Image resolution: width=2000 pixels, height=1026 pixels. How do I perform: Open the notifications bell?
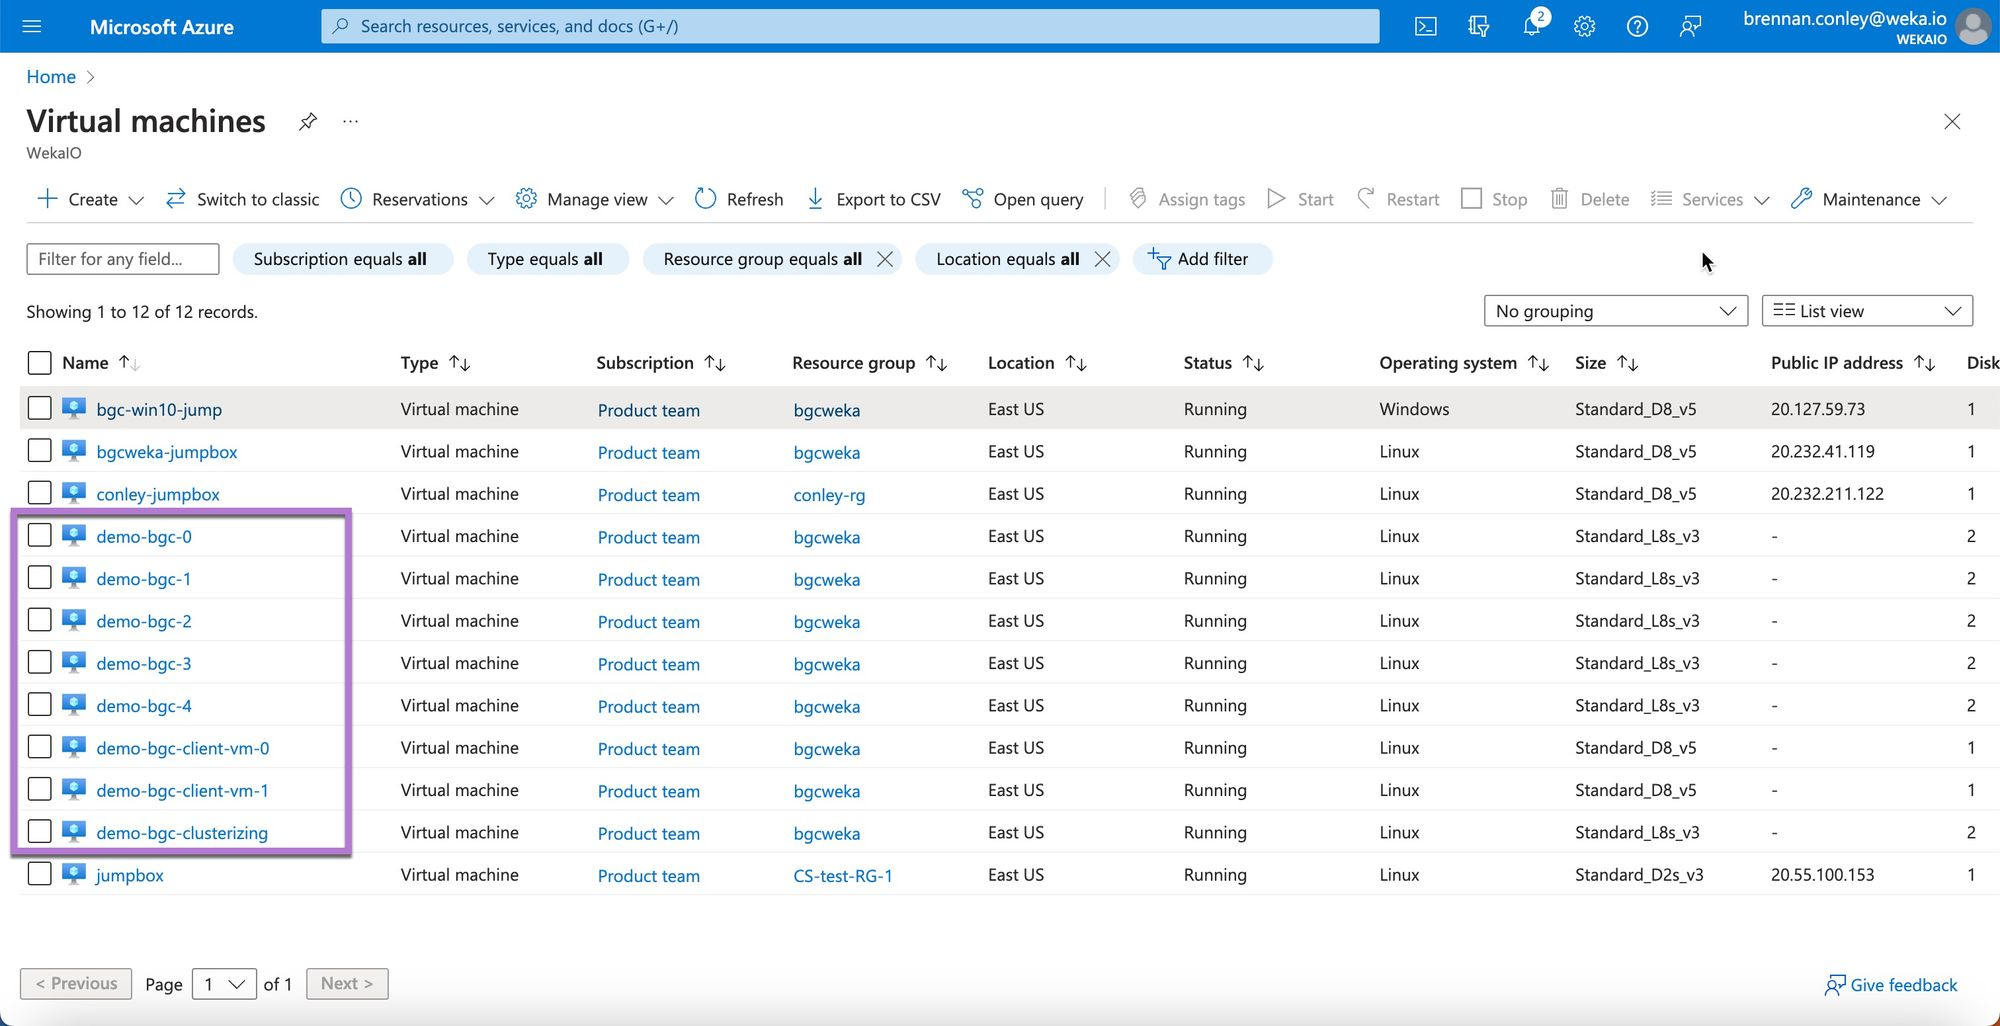coord(1531,27)
